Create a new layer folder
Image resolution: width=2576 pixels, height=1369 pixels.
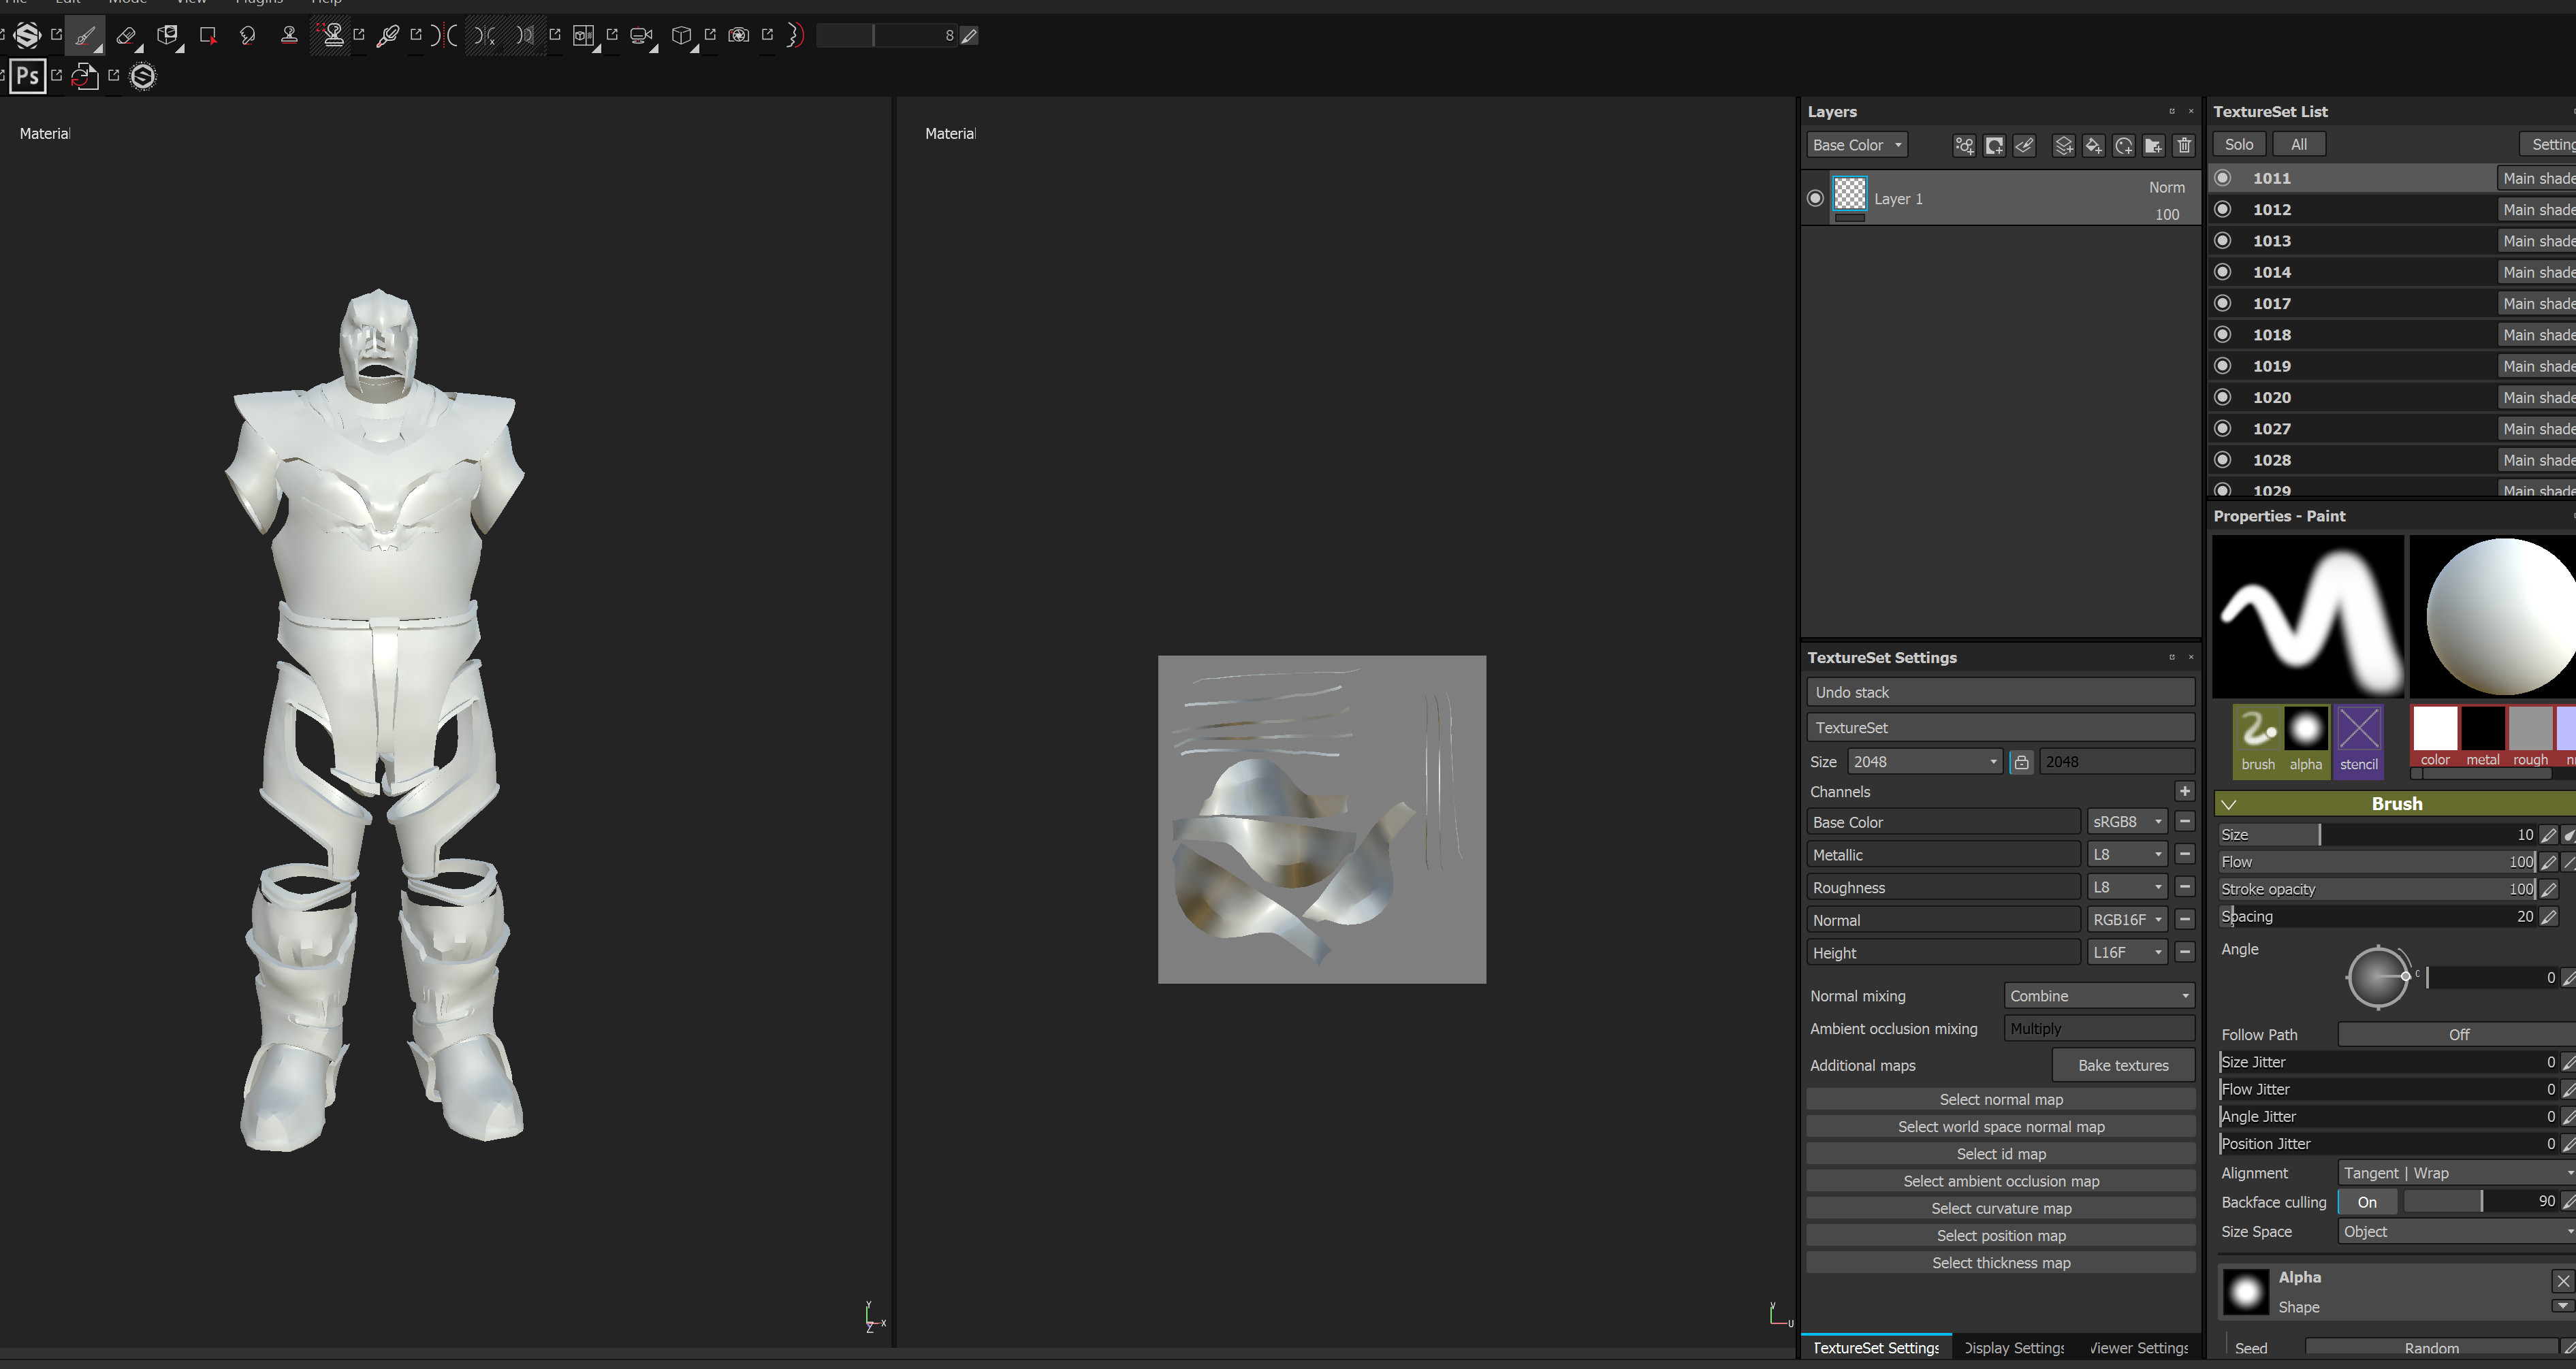click(x=2153, y=146)
